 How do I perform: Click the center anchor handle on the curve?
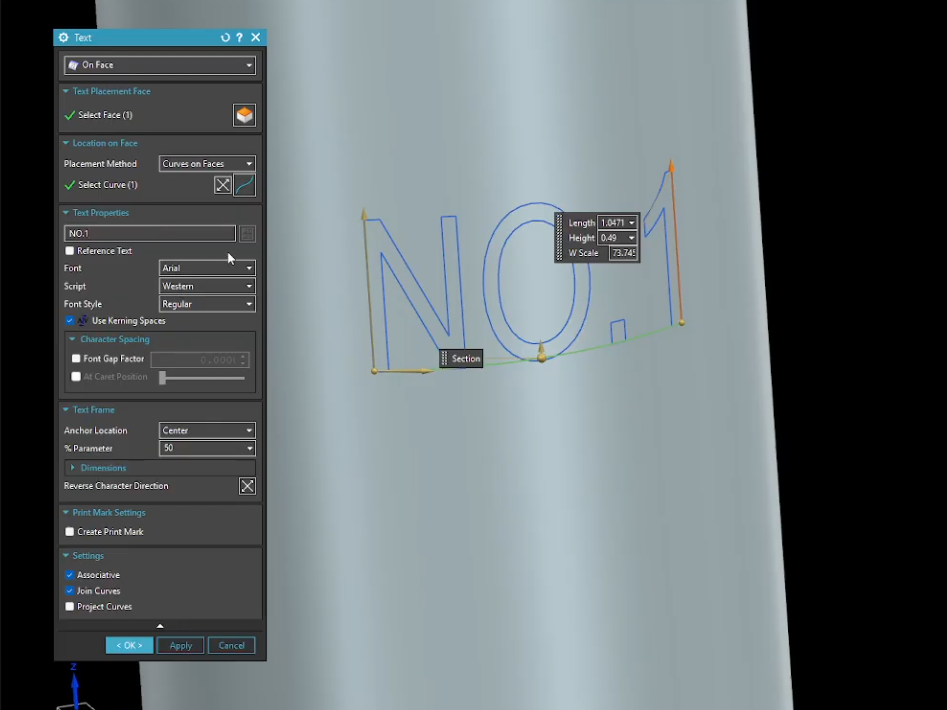(x=542, y=357)
